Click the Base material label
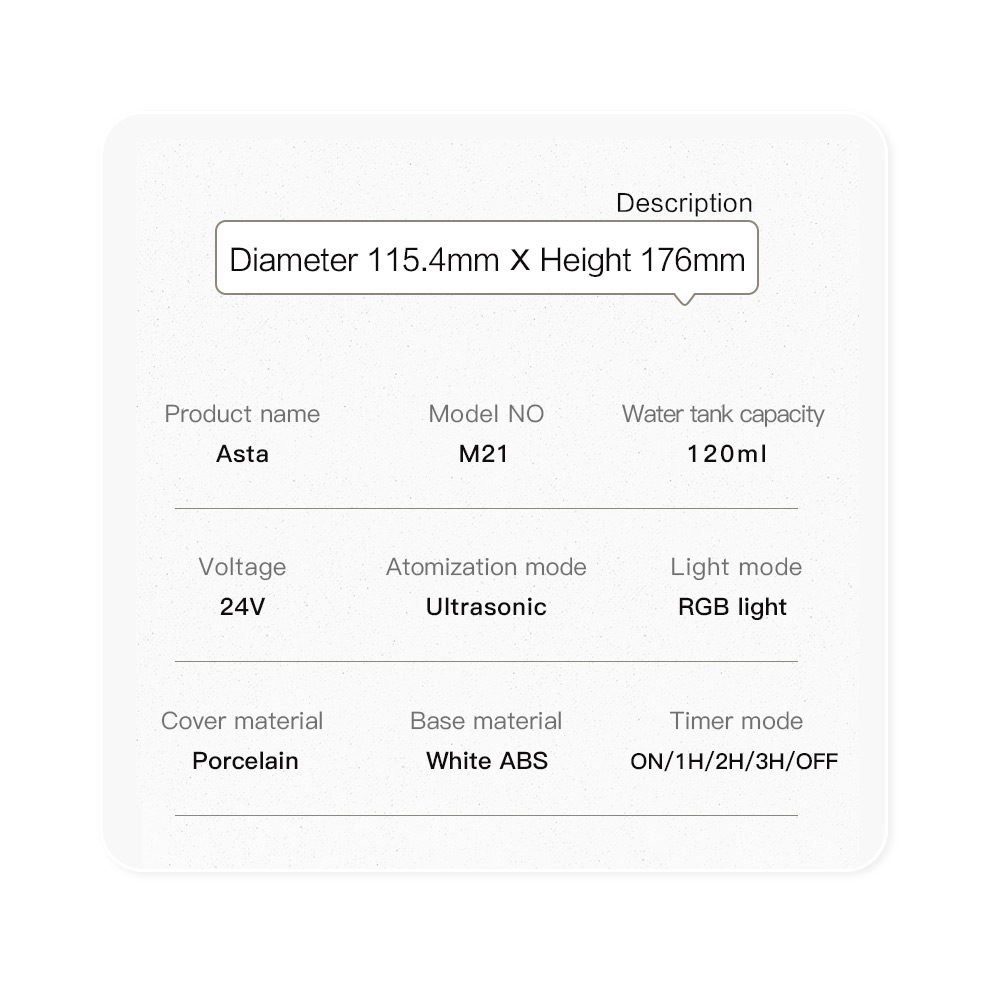The width and height of the screenshot is (1000, 1000). 486,721
